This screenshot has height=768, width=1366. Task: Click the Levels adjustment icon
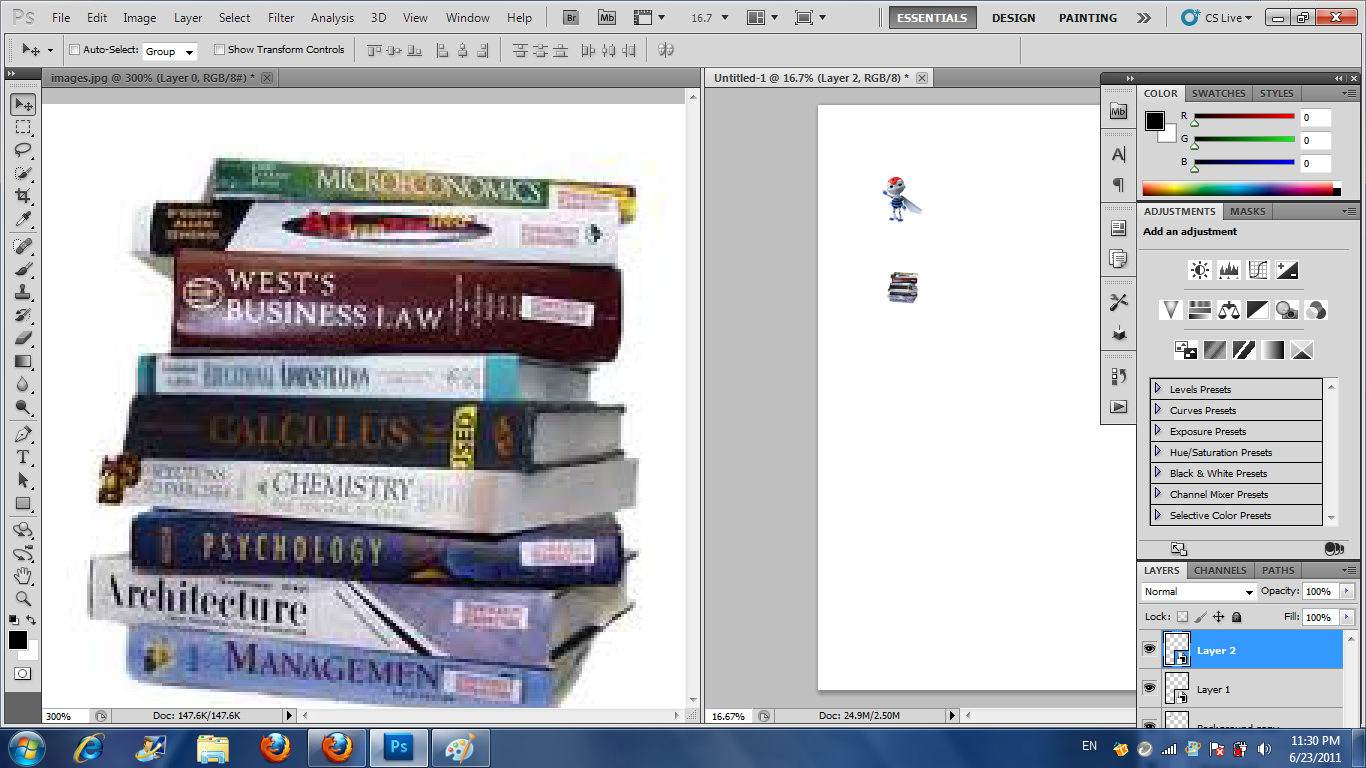(1229, 270)
